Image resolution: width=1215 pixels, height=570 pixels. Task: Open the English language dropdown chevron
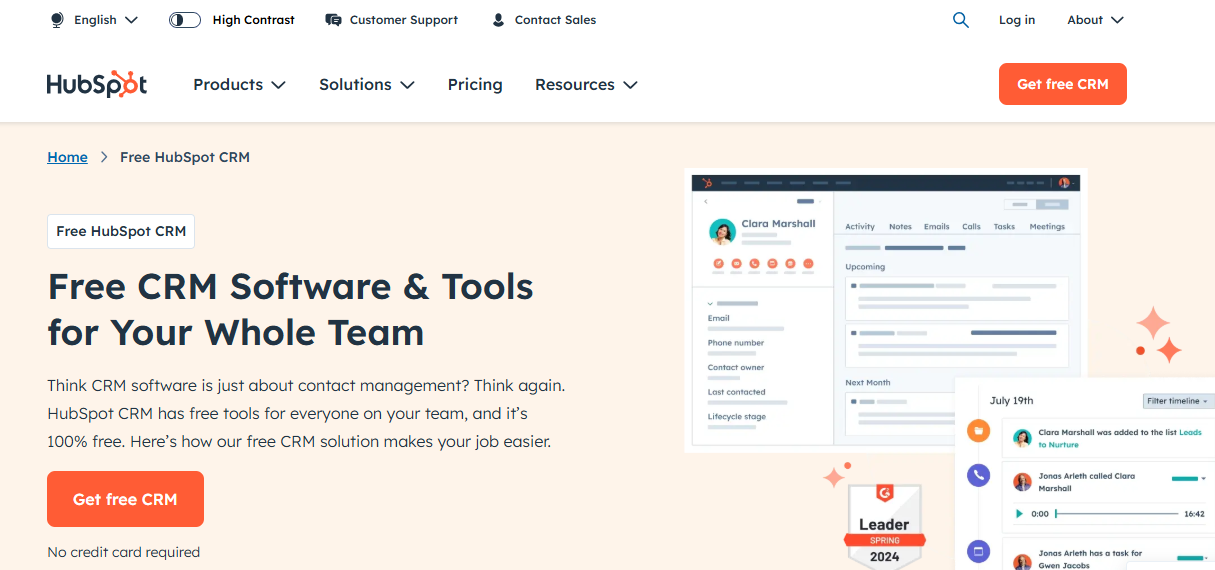point(131,20)
